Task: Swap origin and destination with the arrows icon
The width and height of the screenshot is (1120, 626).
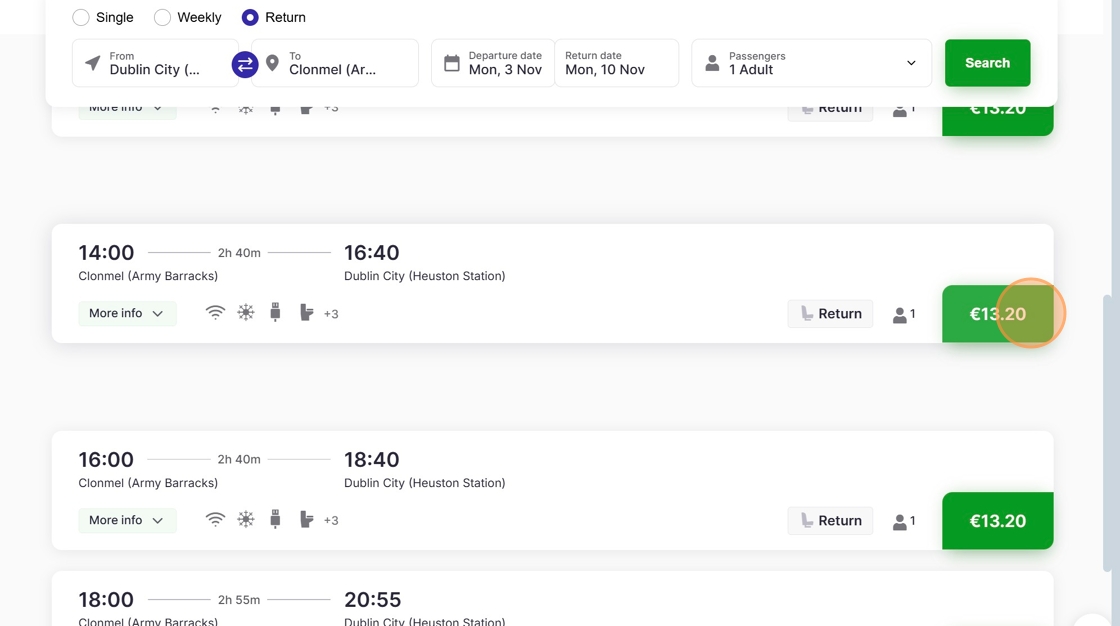Action: [245, 64]
